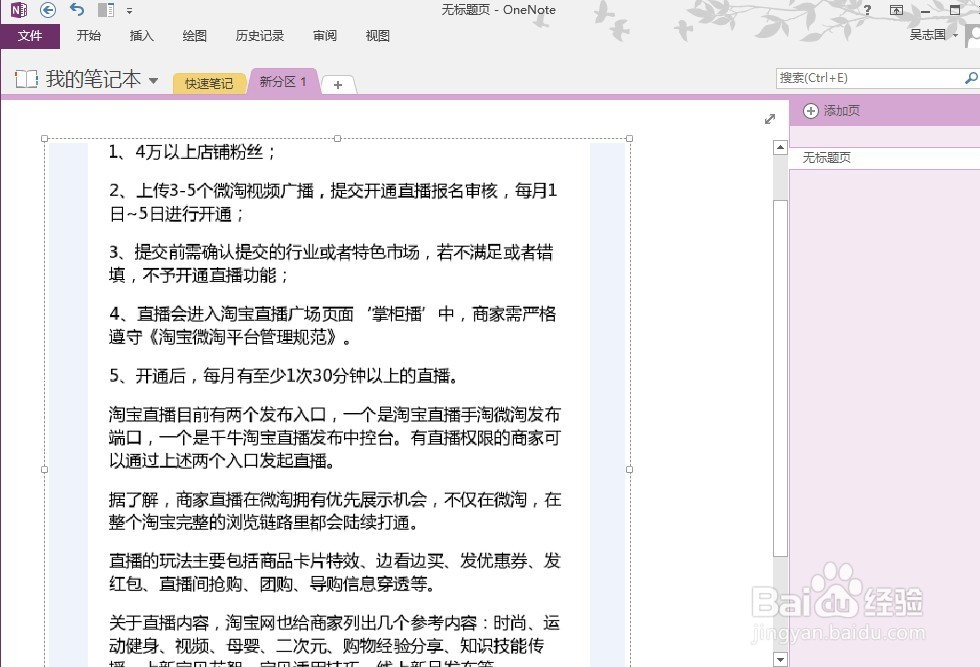This screenshot has height=667, width=980.
Task: Click the Ribbon Display Options icon
Action: 896,9
